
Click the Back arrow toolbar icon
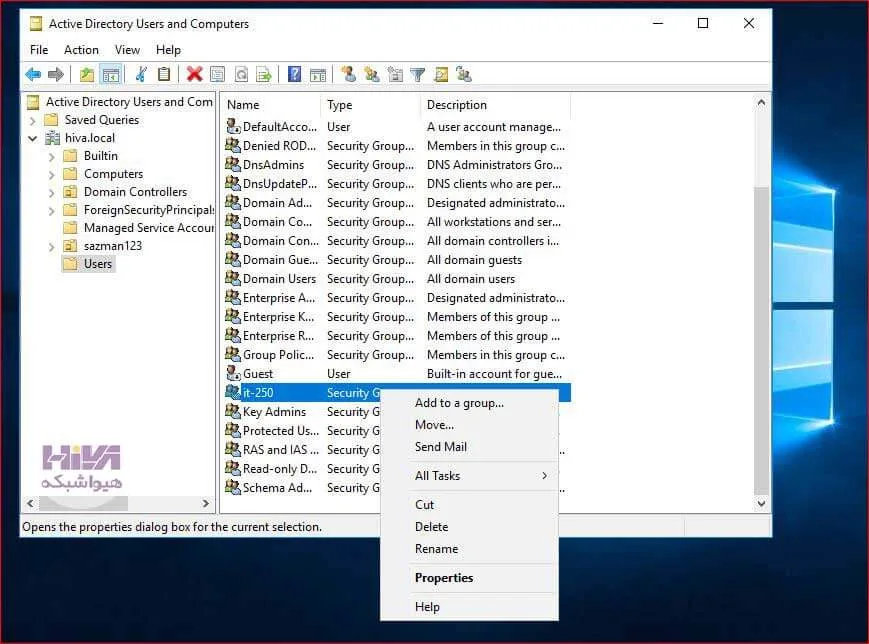pos(34,74)
